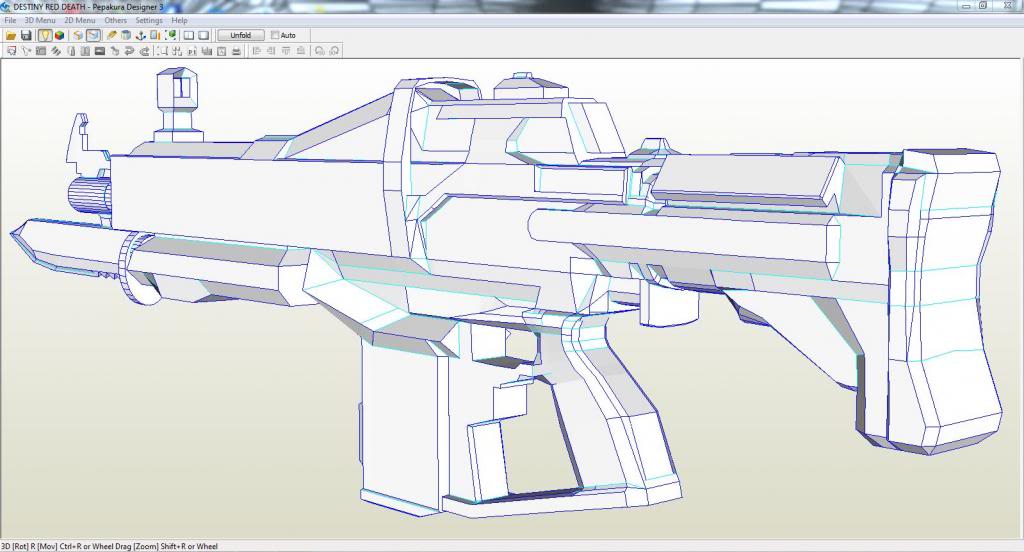The height and width of the screenshot is (552, 1024).
Task: Toggle the light bulb lighting switch
Action: coord(45,35)
